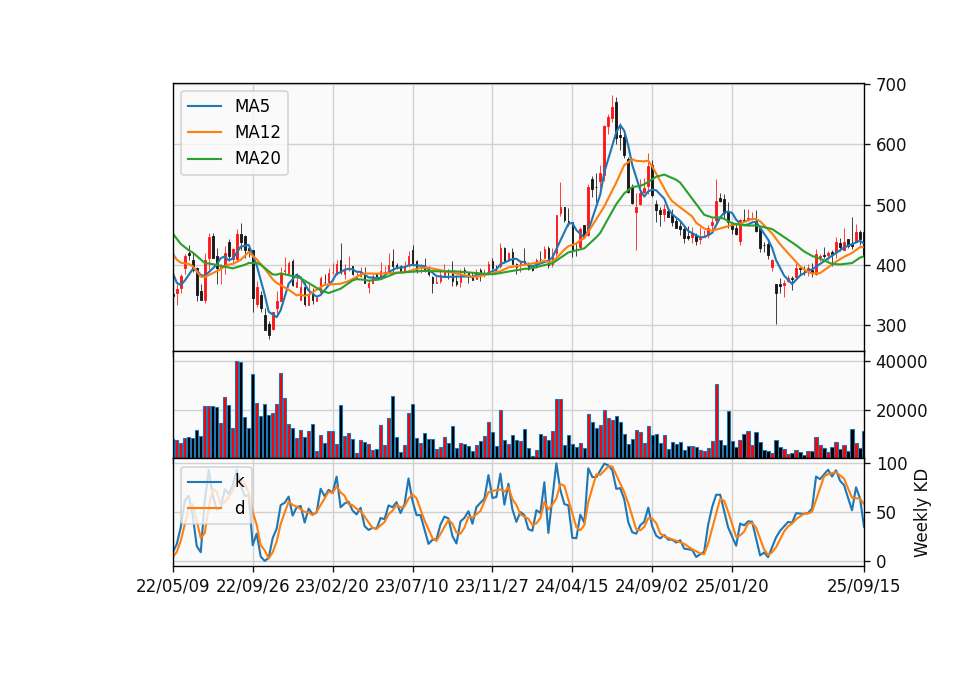The width and height of the screenshot is (960, 690).
Task: Click the 22/05/09 date axis label
Action: click(x=173, y=586)
